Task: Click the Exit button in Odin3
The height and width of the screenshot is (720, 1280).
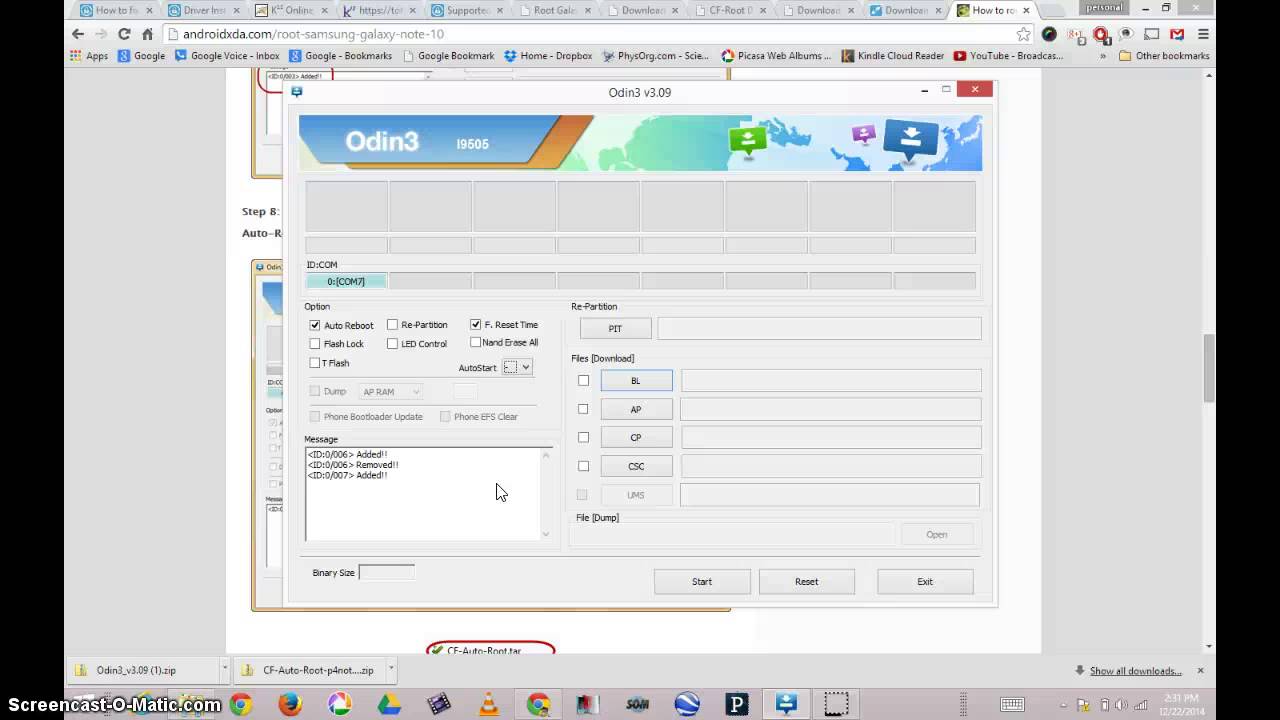Action: 925,581
